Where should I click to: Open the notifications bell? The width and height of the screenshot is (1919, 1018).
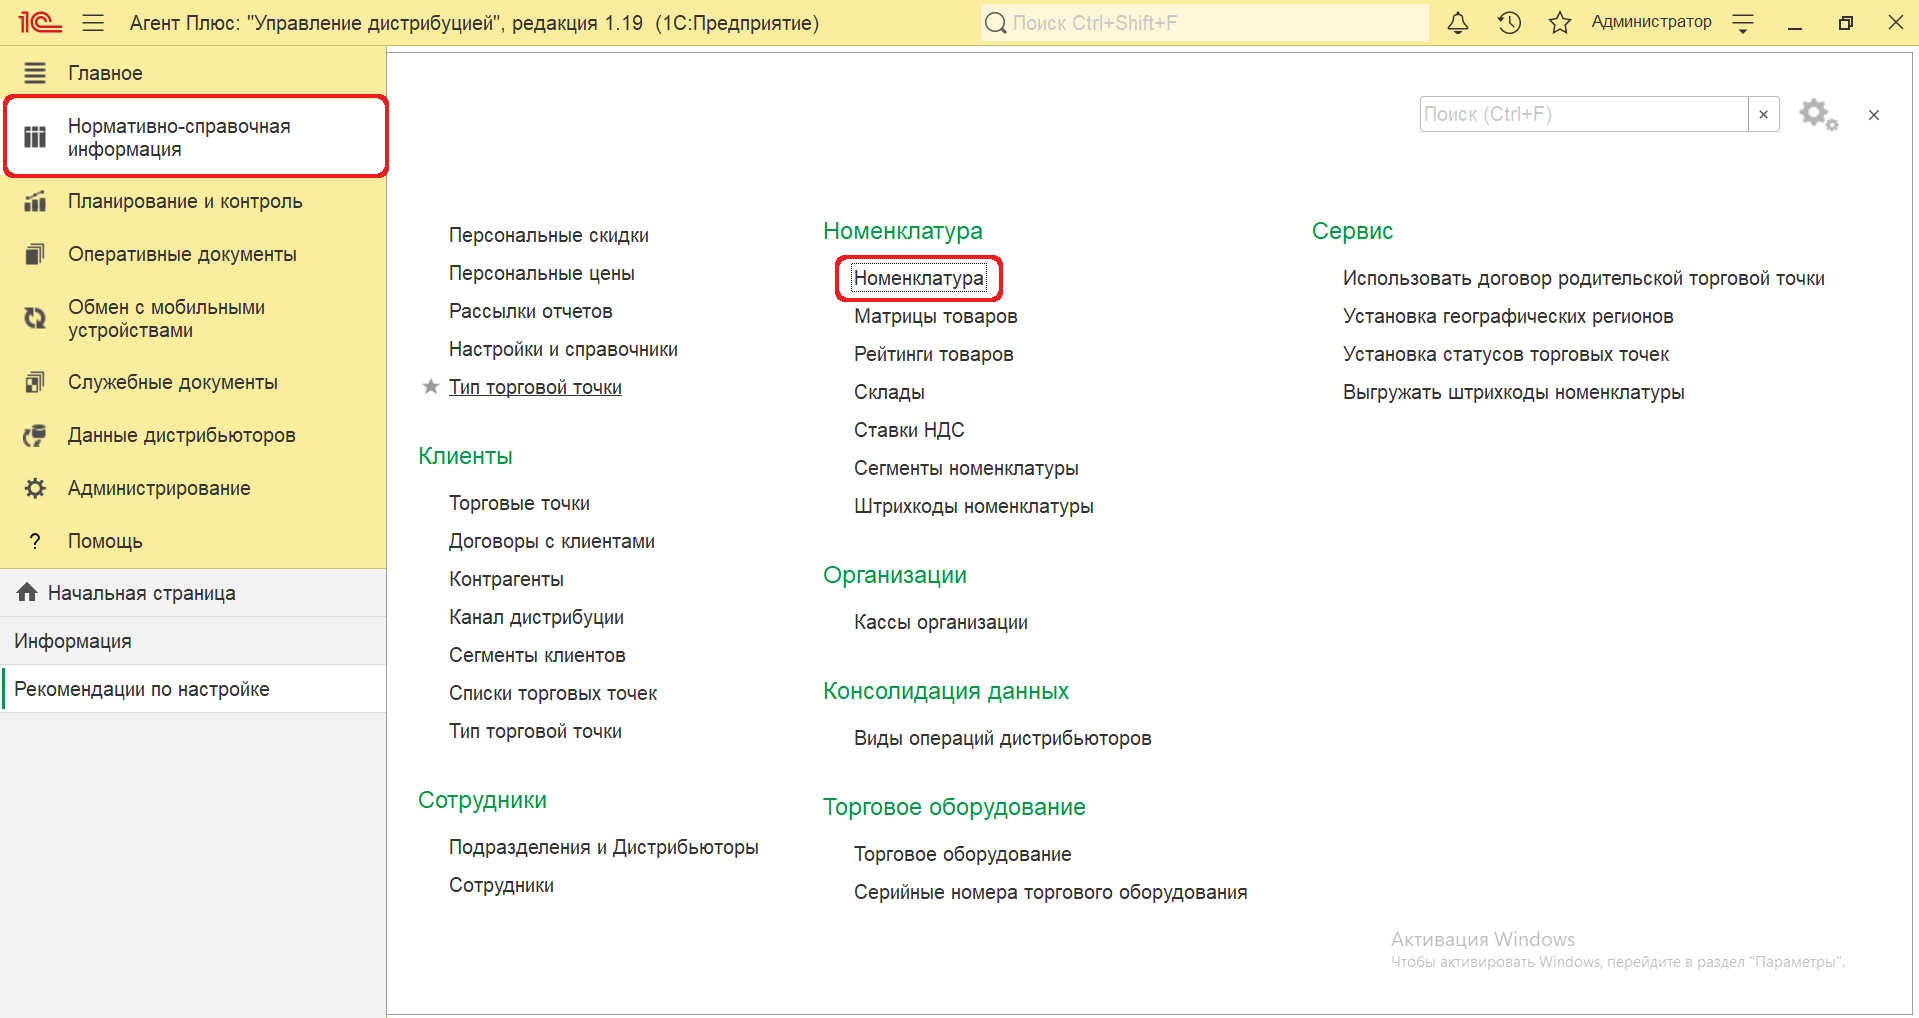(1458, 22)
